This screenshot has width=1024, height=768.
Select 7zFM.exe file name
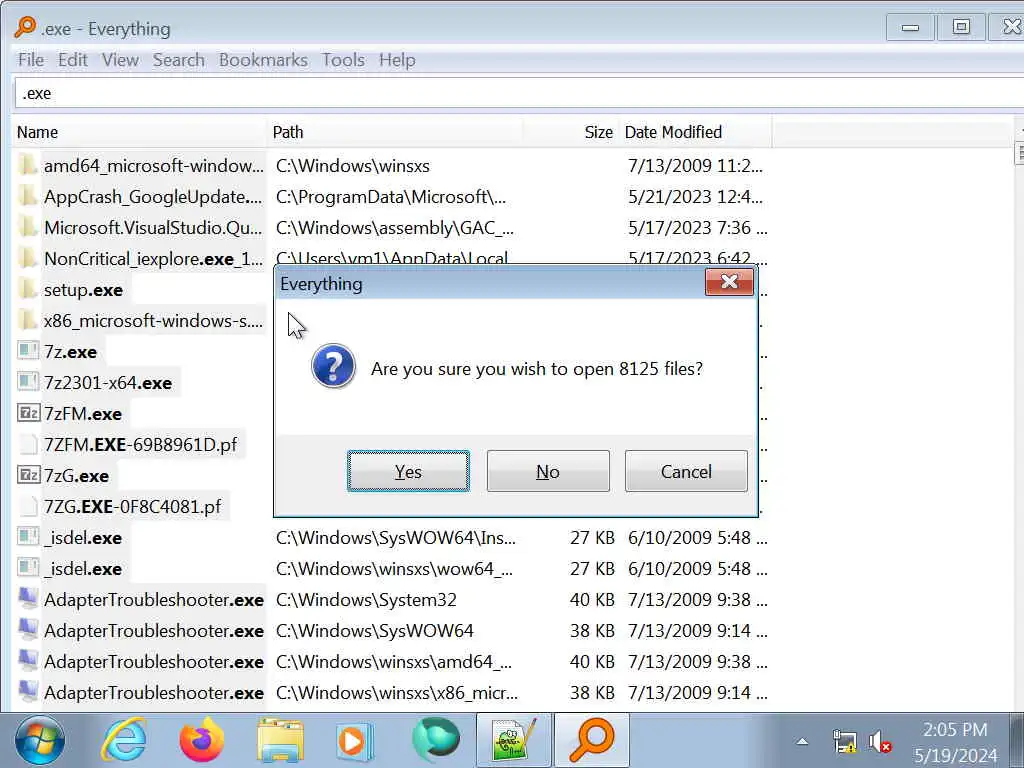pyautogui.click(x=83, y=413)
